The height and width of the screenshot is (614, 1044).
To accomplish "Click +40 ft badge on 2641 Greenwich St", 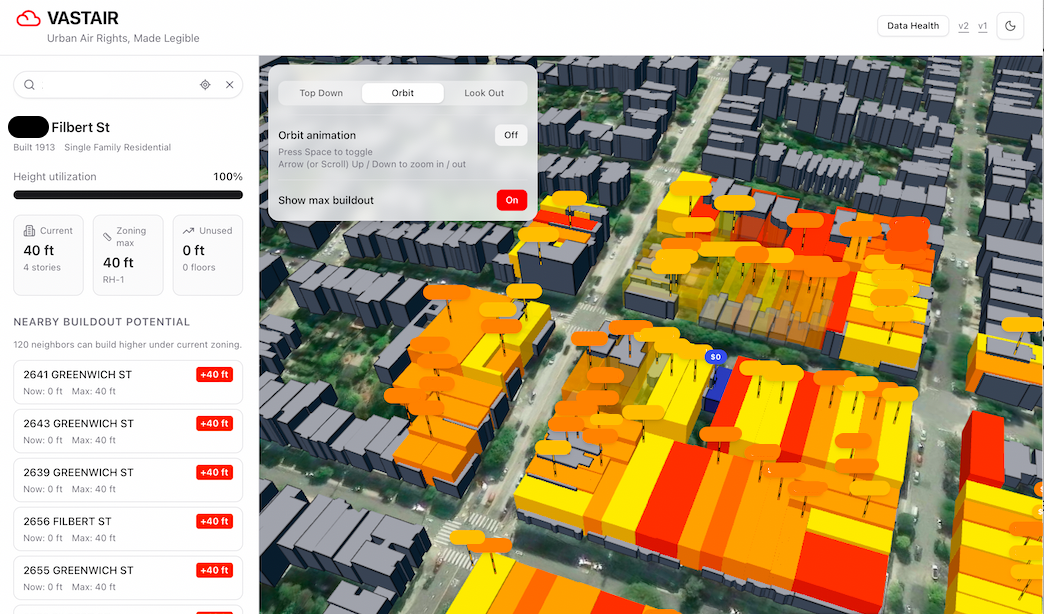I will (214, 374).
